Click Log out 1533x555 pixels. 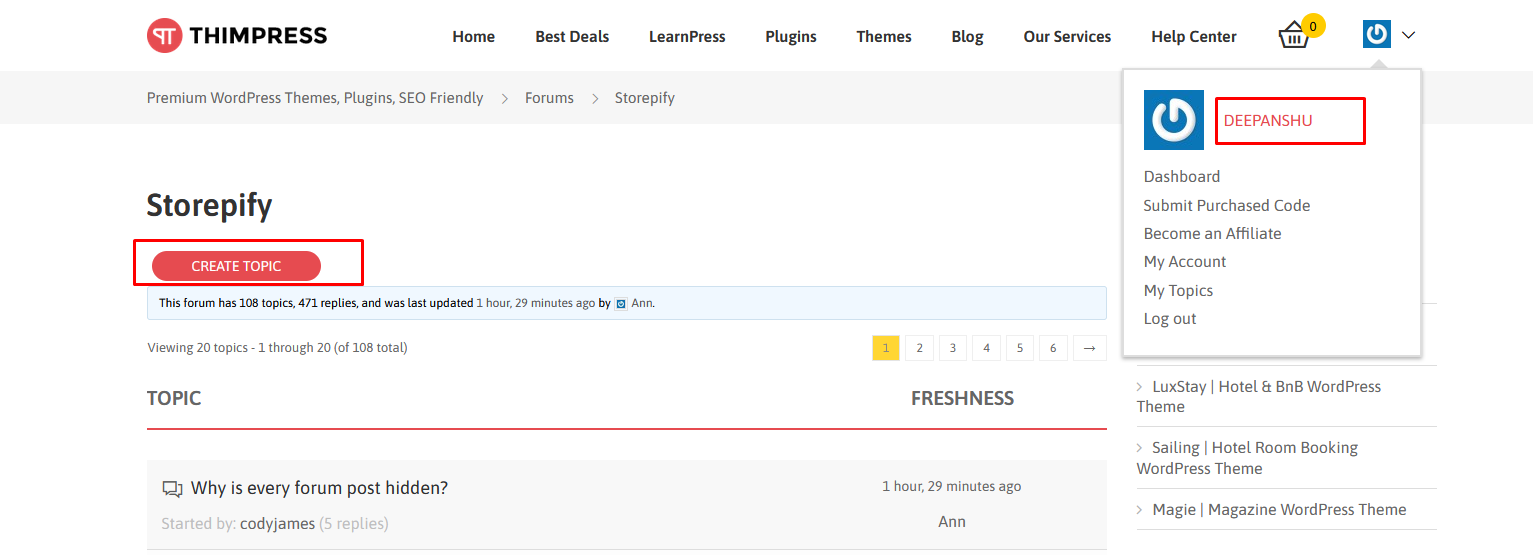tap(1170, 318)
